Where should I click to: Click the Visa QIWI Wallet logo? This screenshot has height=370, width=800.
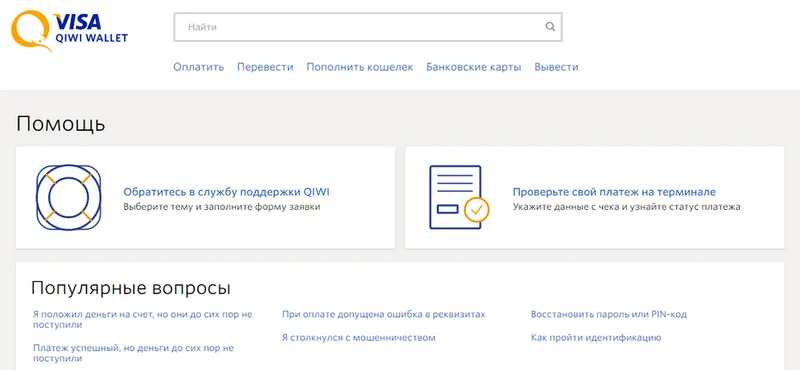[69, 30]
